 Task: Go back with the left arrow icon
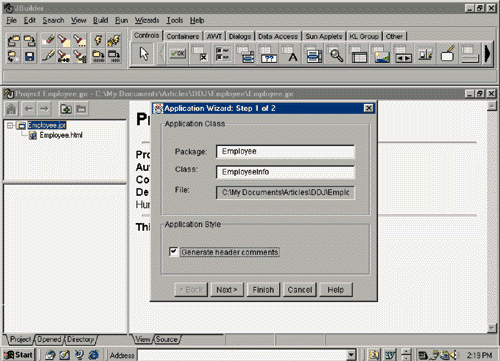[29, 109]
